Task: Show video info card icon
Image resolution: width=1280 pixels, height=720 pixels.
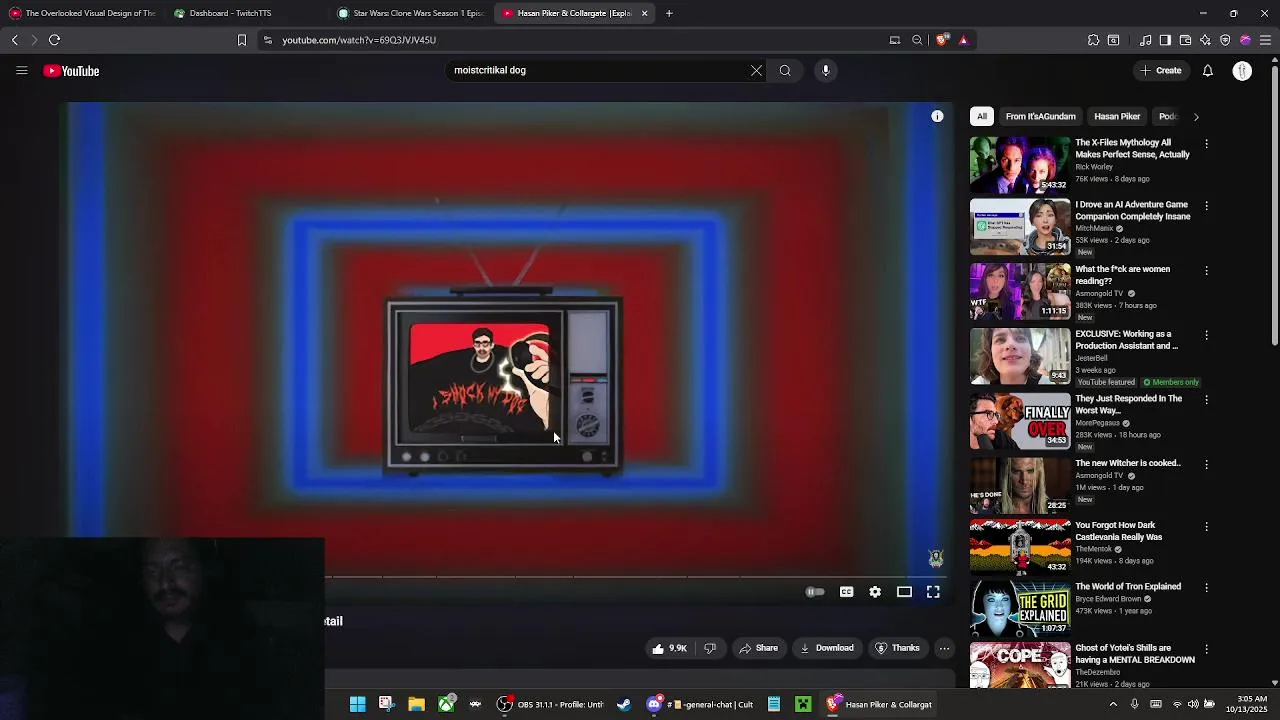Action: tap(937, 116)
